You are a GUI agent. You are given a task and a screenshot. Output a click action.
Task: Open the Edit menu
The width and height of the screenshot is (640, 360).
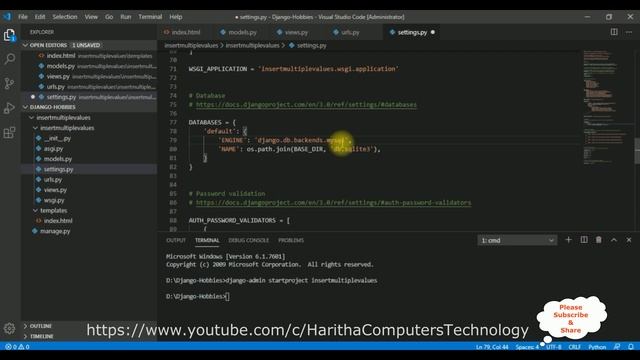(40, 17)
